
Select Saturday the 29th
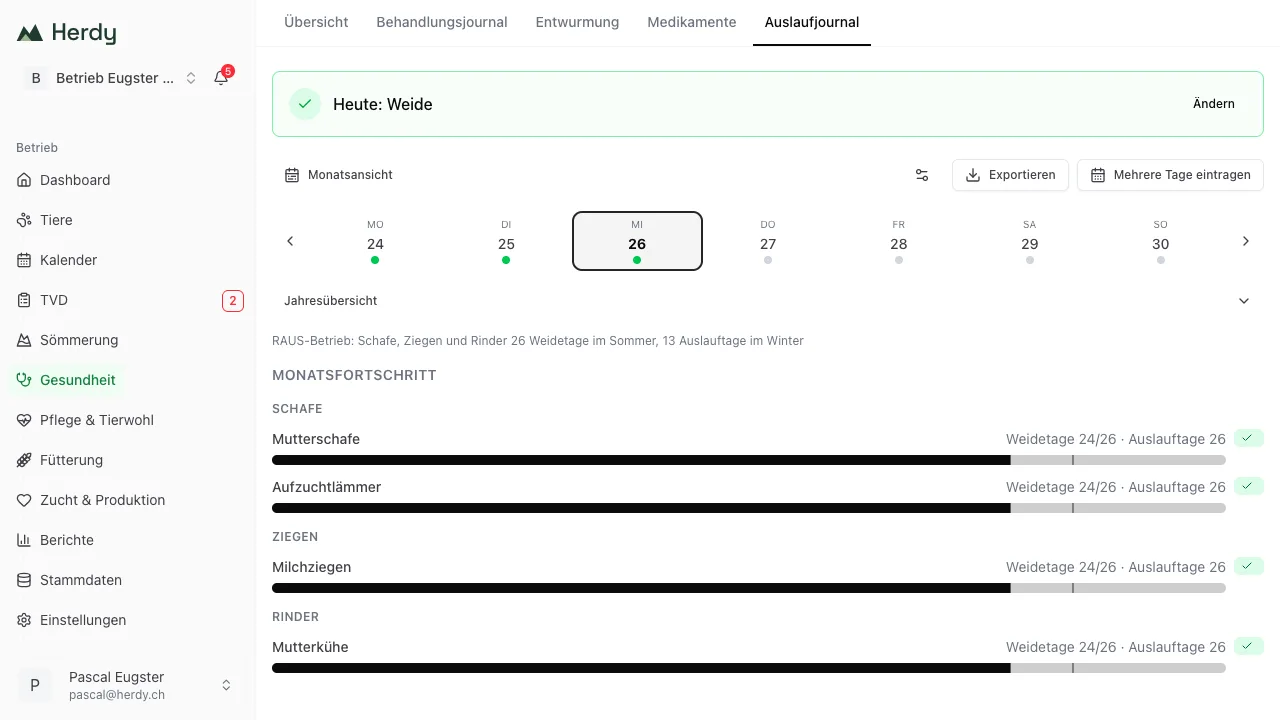click(x=1030, y=241)
